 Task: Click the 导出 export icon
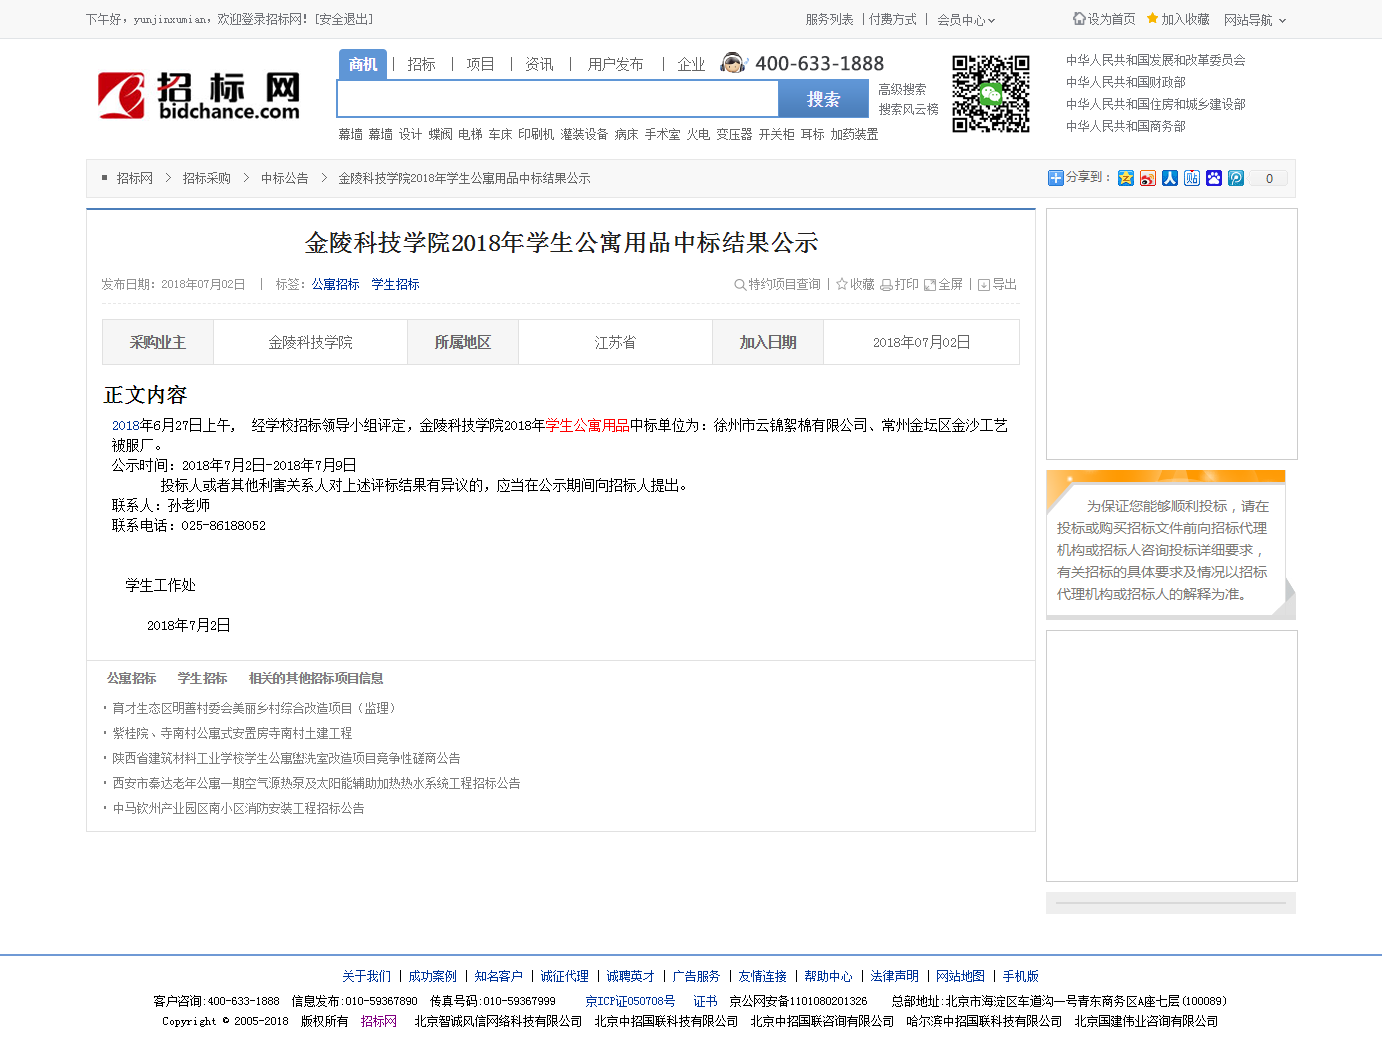(997, 284)
